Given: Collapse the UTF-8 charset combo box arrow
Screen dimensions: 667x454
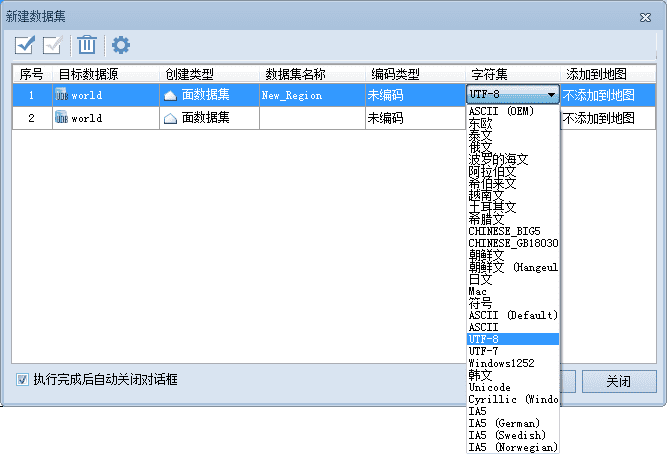Looking at the screenshot, I should (x=552, y=94).
